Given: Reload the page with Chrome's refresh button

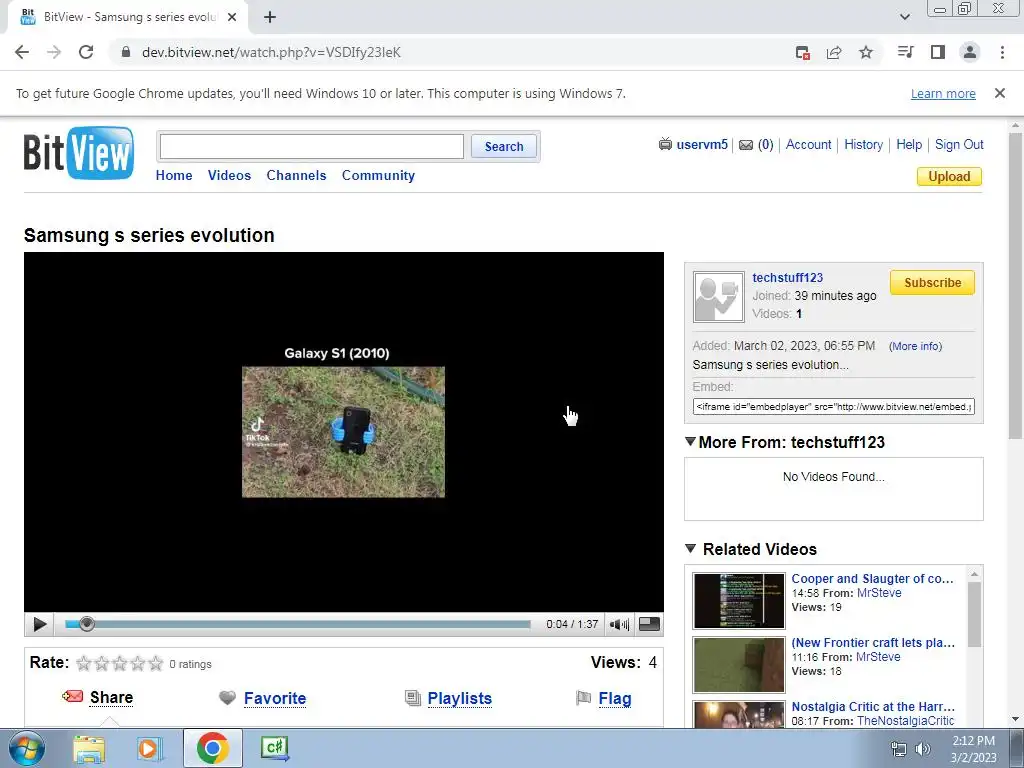Looking at the screenshot, I should click(86, 52).
